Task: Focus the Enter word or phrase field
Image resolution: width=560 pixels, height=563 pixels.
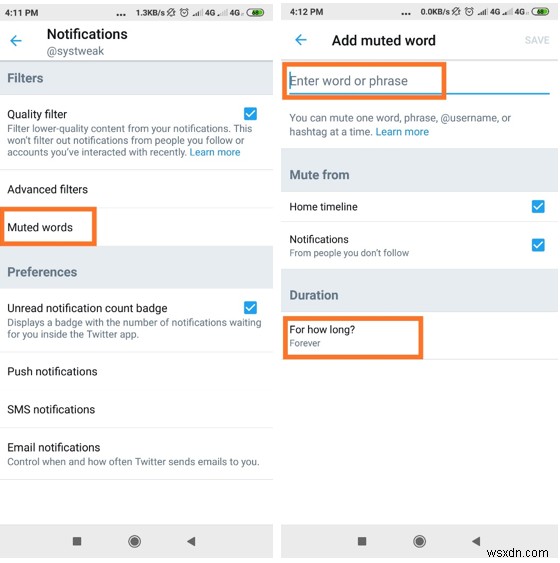Action: 419,81
